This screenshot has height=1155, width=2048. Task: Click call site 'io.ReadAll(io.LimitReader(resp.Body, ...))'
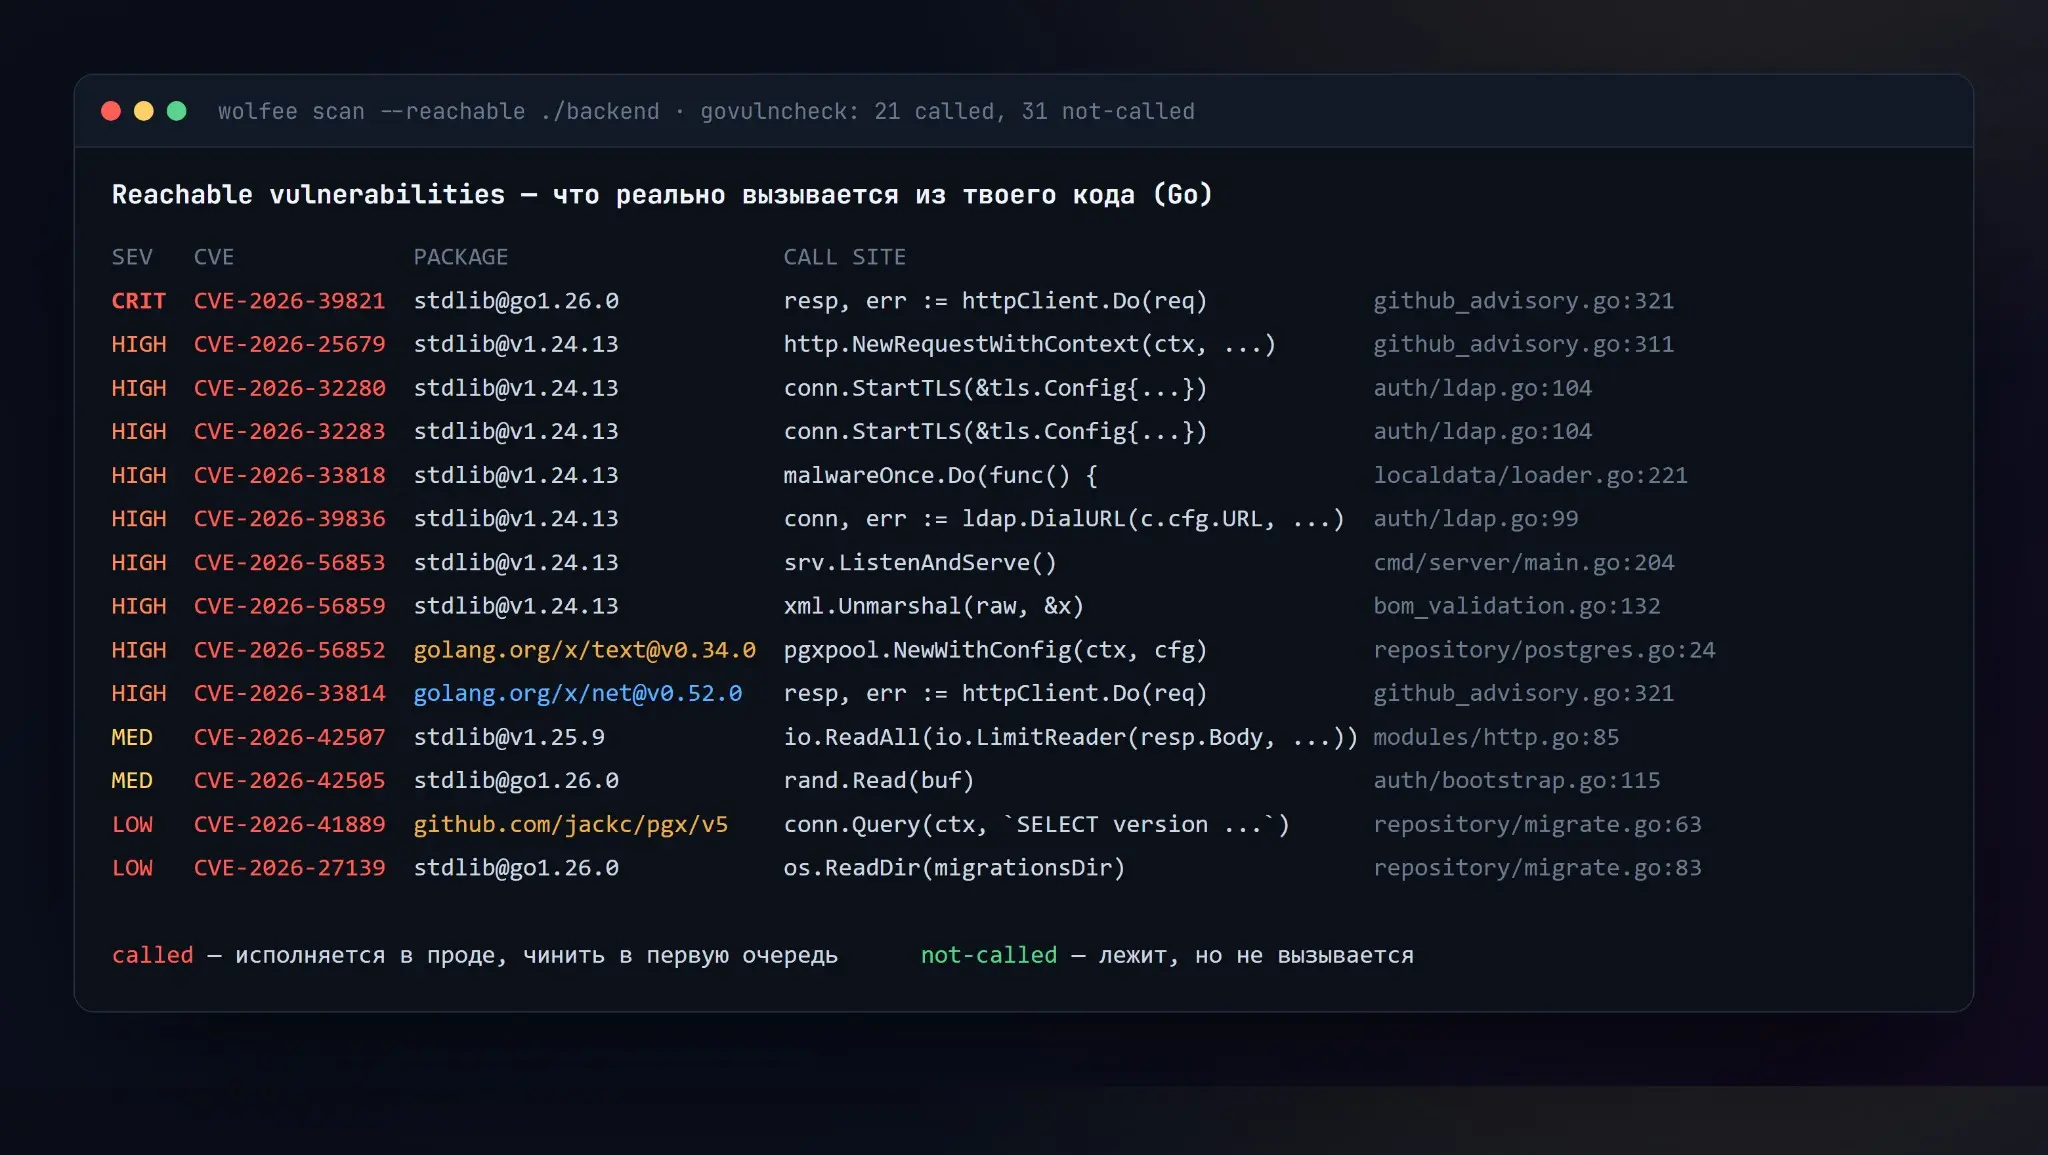tap(1071, 737)
